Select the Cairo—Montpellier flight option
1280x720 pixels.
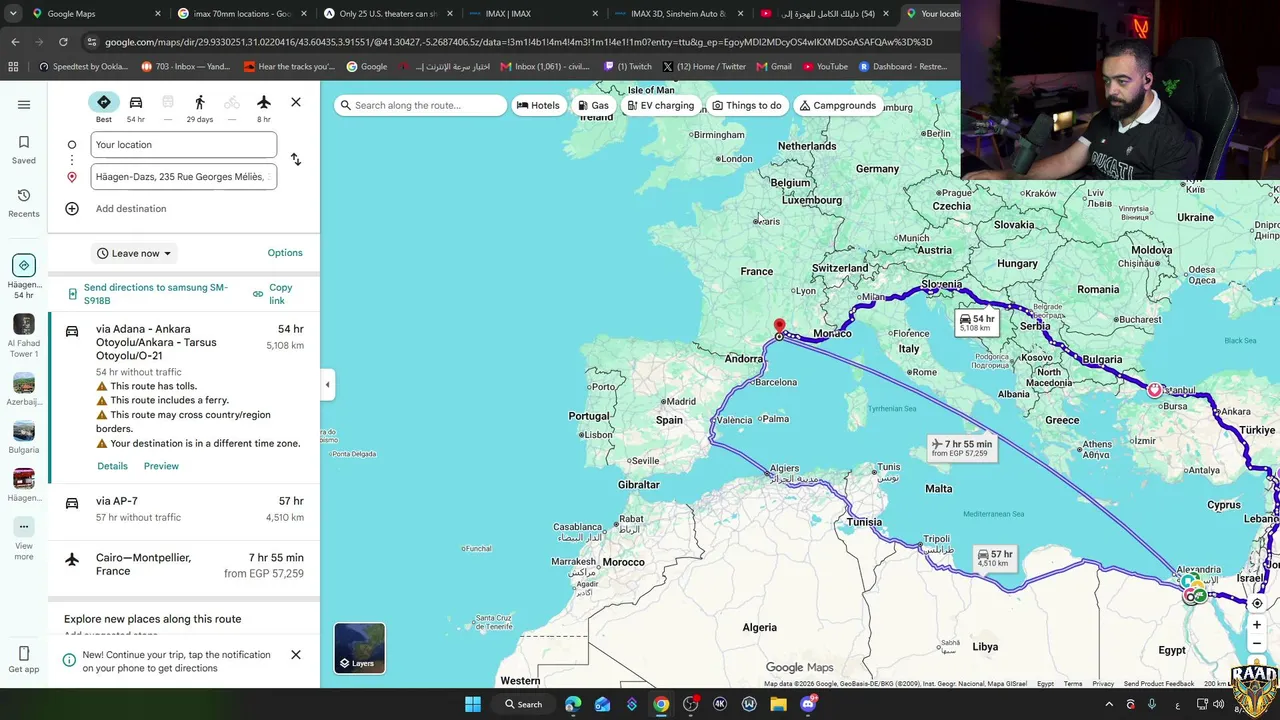coord(184,565)
